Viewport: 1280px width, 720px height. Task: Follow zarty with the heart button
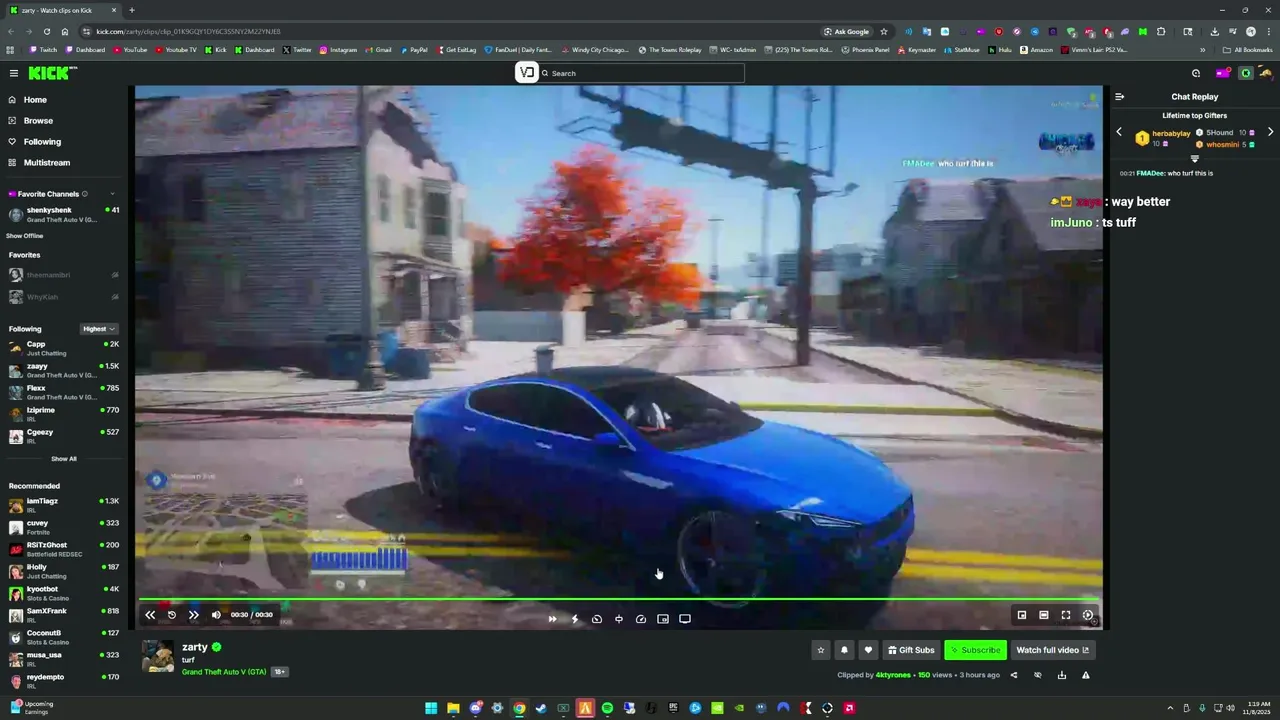click(x=868, y=650)
